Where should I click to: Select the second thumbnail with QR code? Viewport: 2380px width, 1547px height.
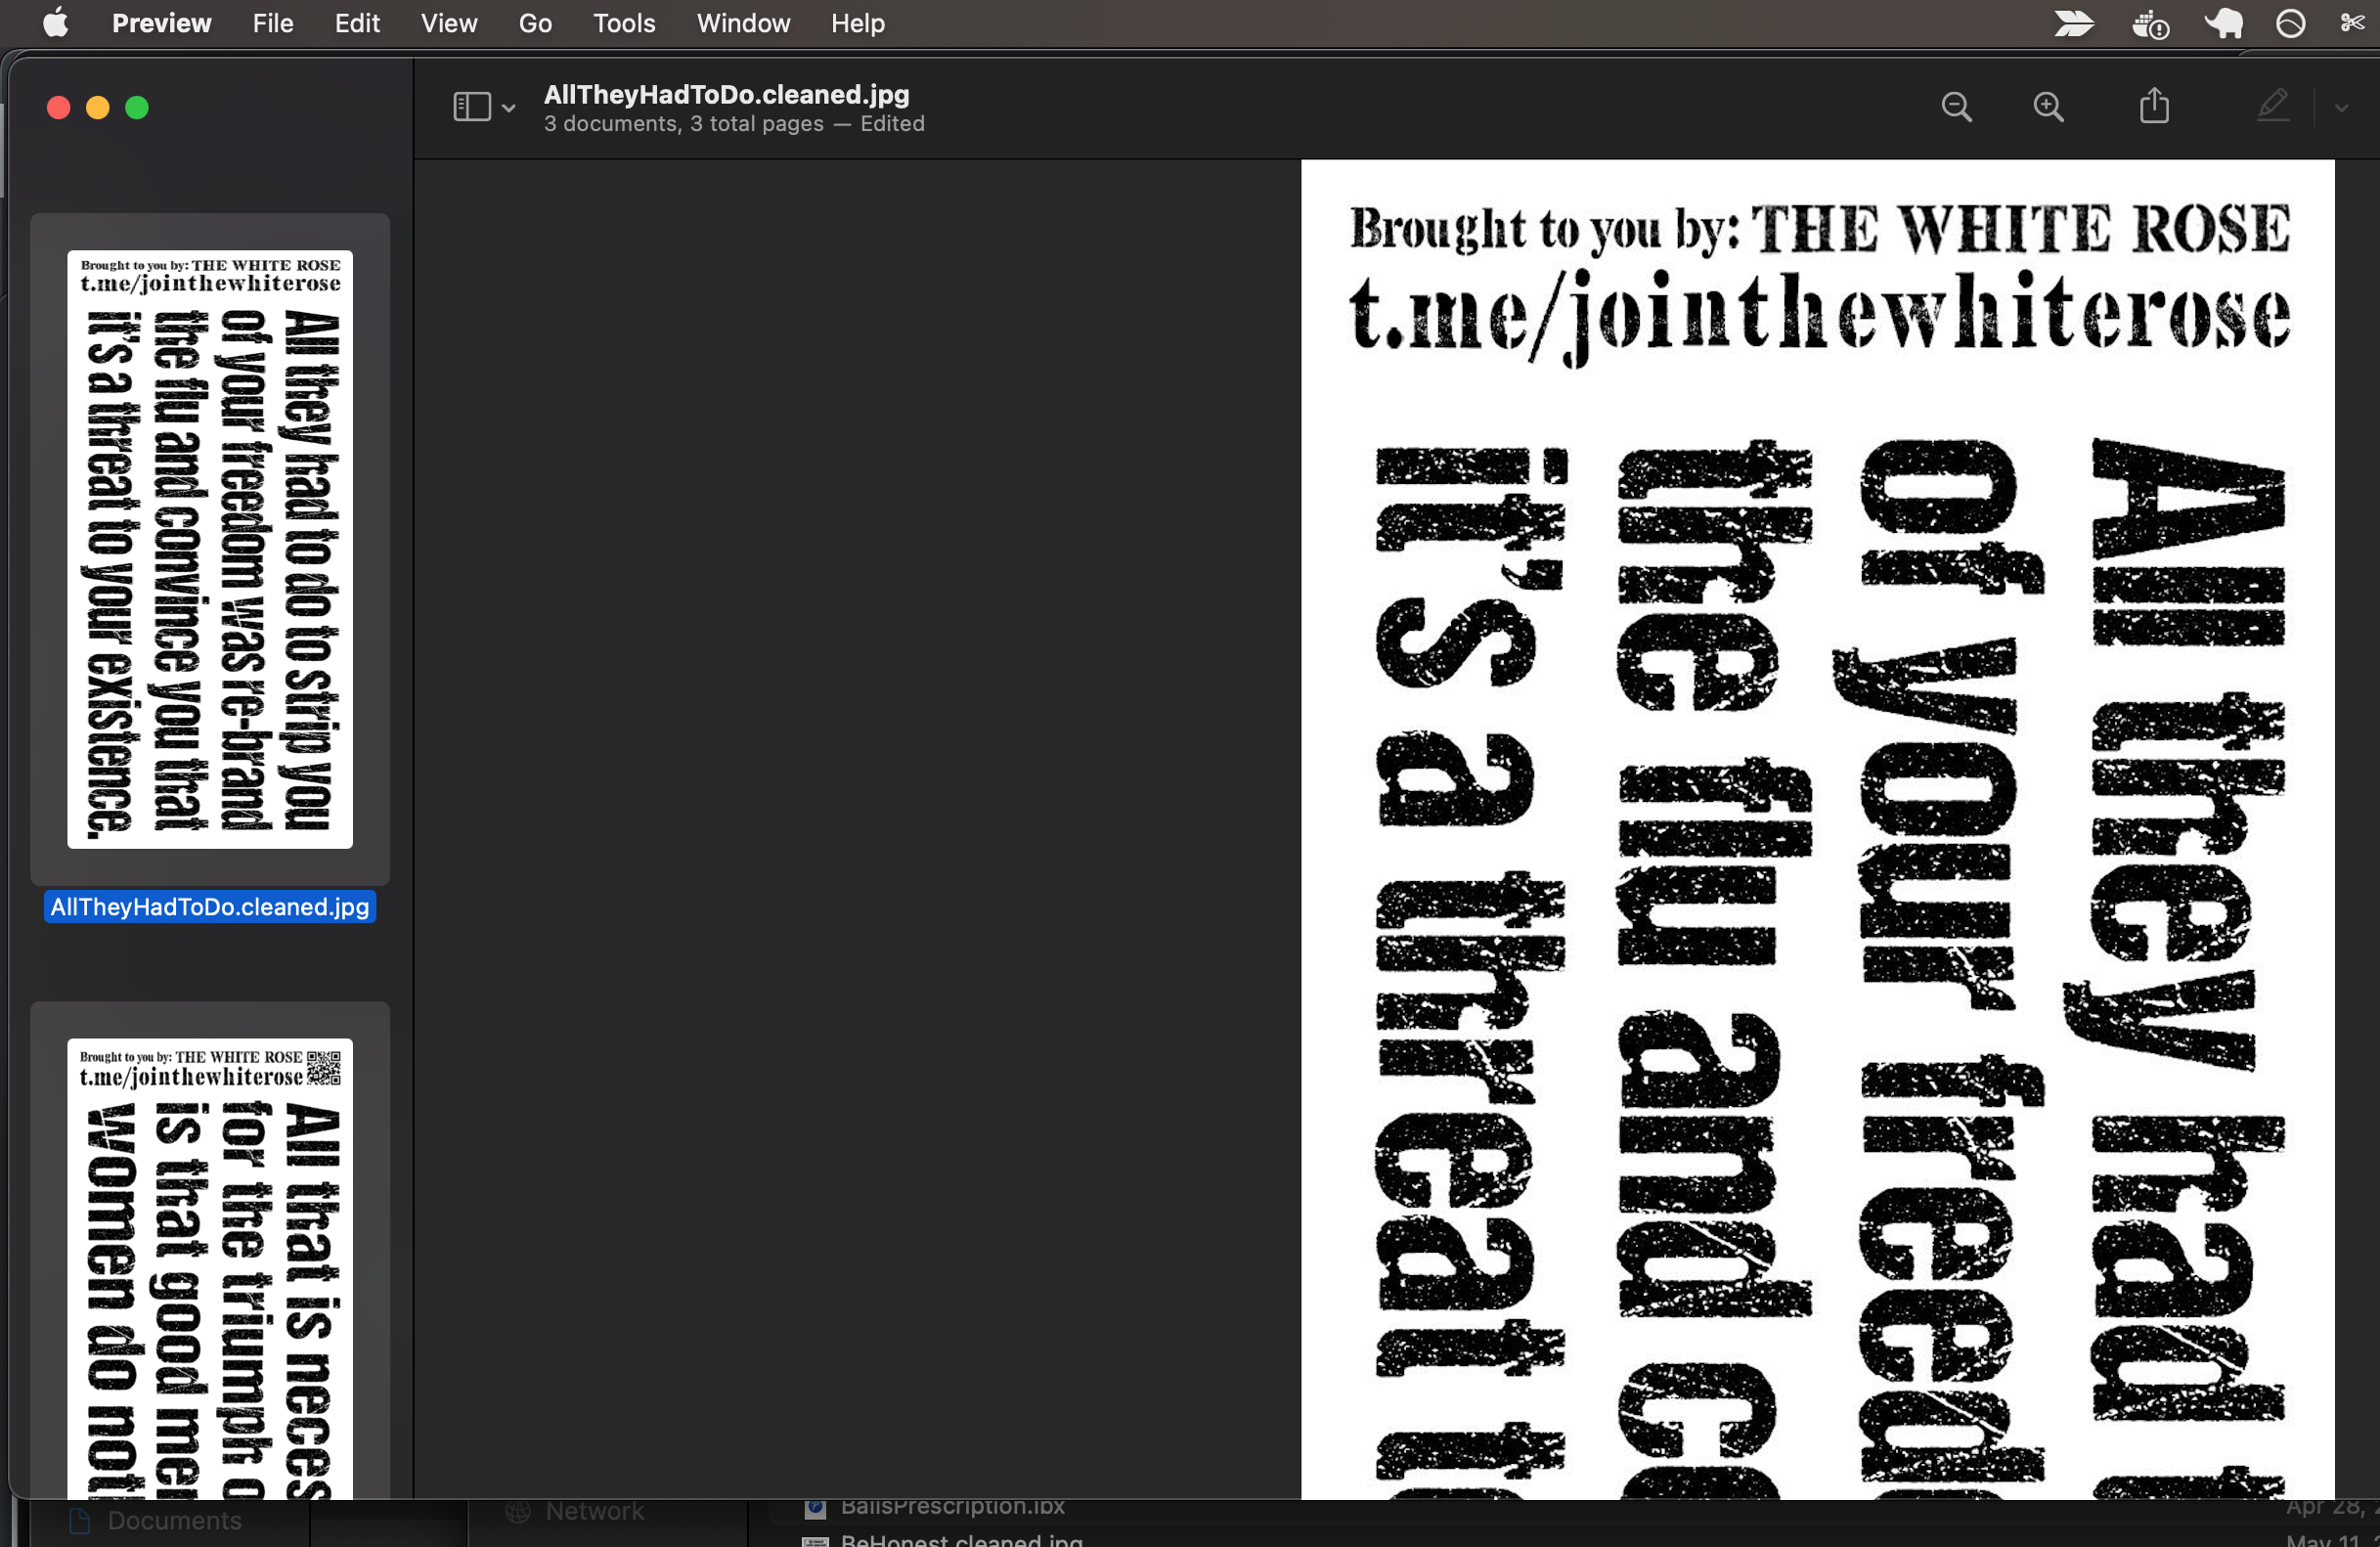point(210,1268)
